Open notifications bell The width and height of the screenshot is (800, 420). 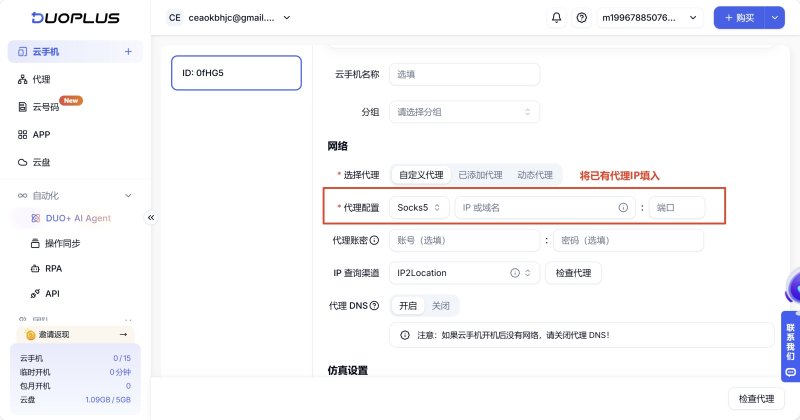(557, 18)
